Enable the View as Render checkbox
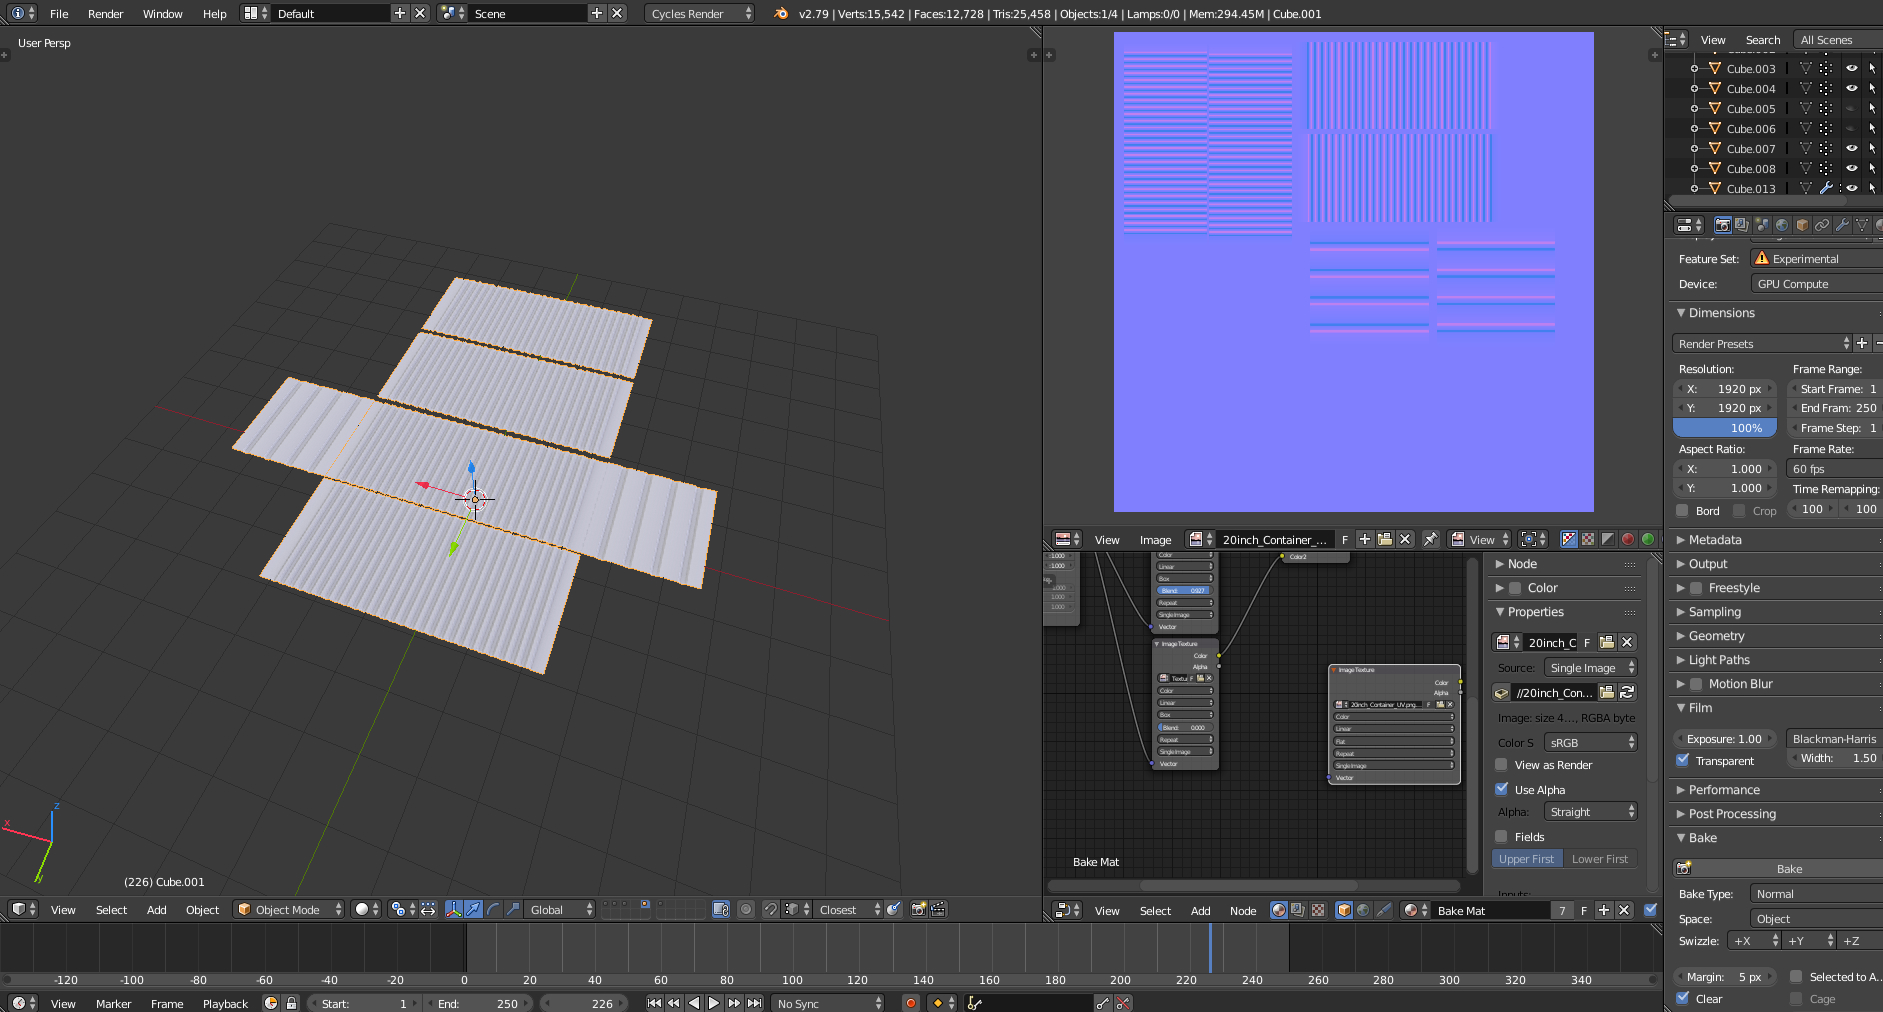This screenshot has width=1883, height=1012. [x=1501, y=764]
